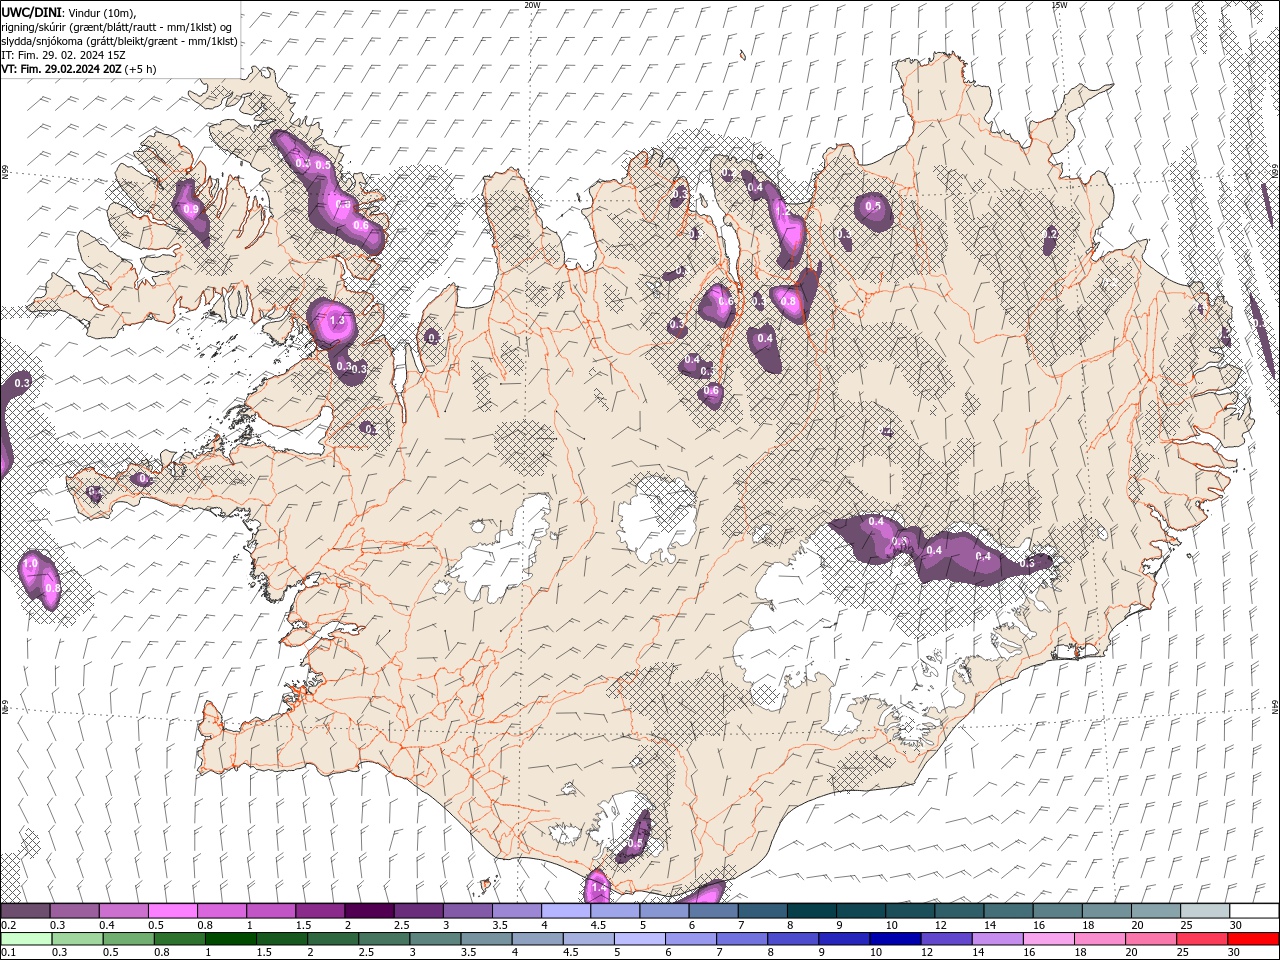Viewport: 1280px width, 960px height.
Task: Pick the snow legend swatch labeled 1.5
Action: tap(320, 911)
